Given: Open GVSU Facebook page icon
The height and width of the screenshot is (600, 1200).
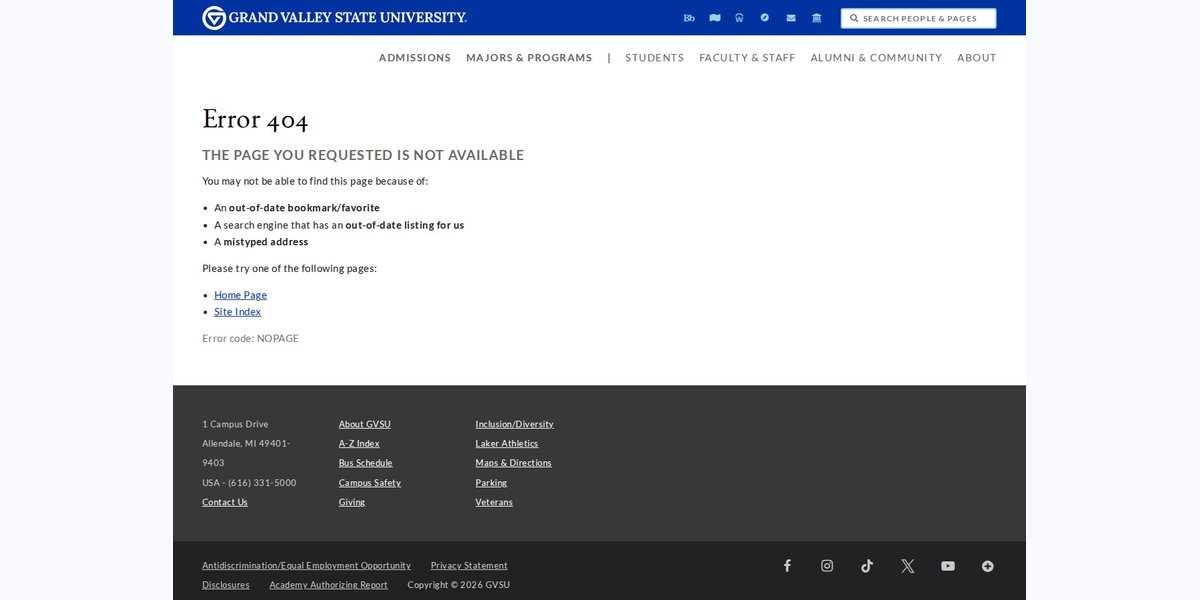Looking at the screenshot, I should 787,566.
